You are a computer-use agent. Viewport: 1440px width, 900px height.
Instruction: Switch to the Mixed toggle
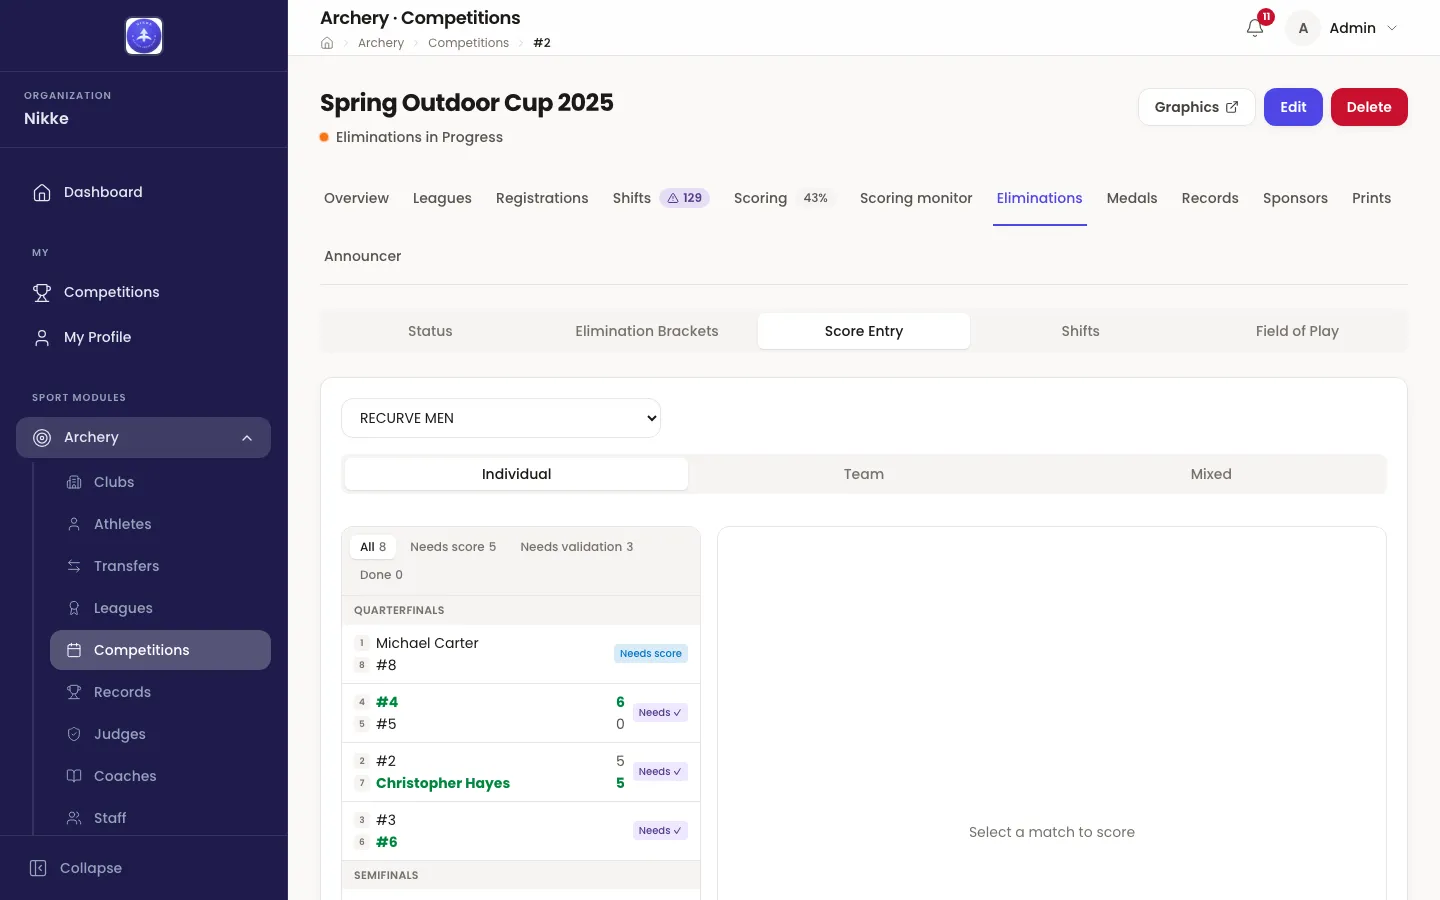1211,474
